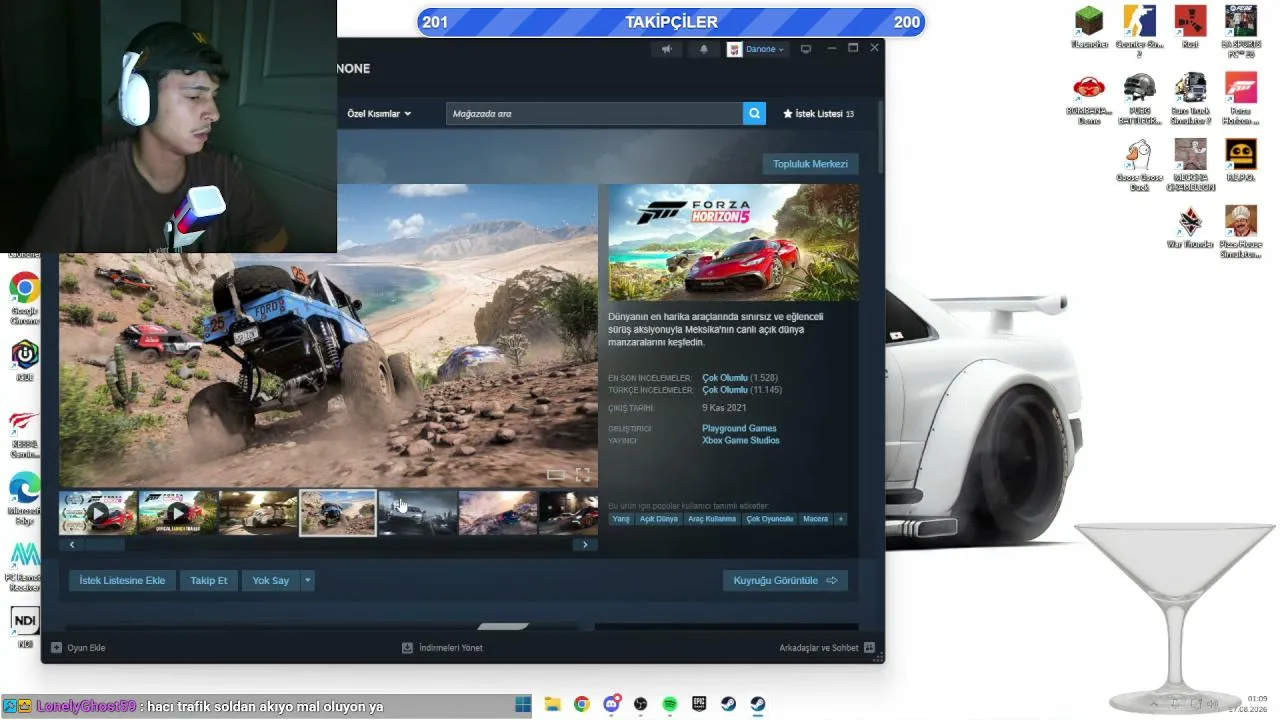Open İstek Listesi wishlist with star icon

coord(818,114)
